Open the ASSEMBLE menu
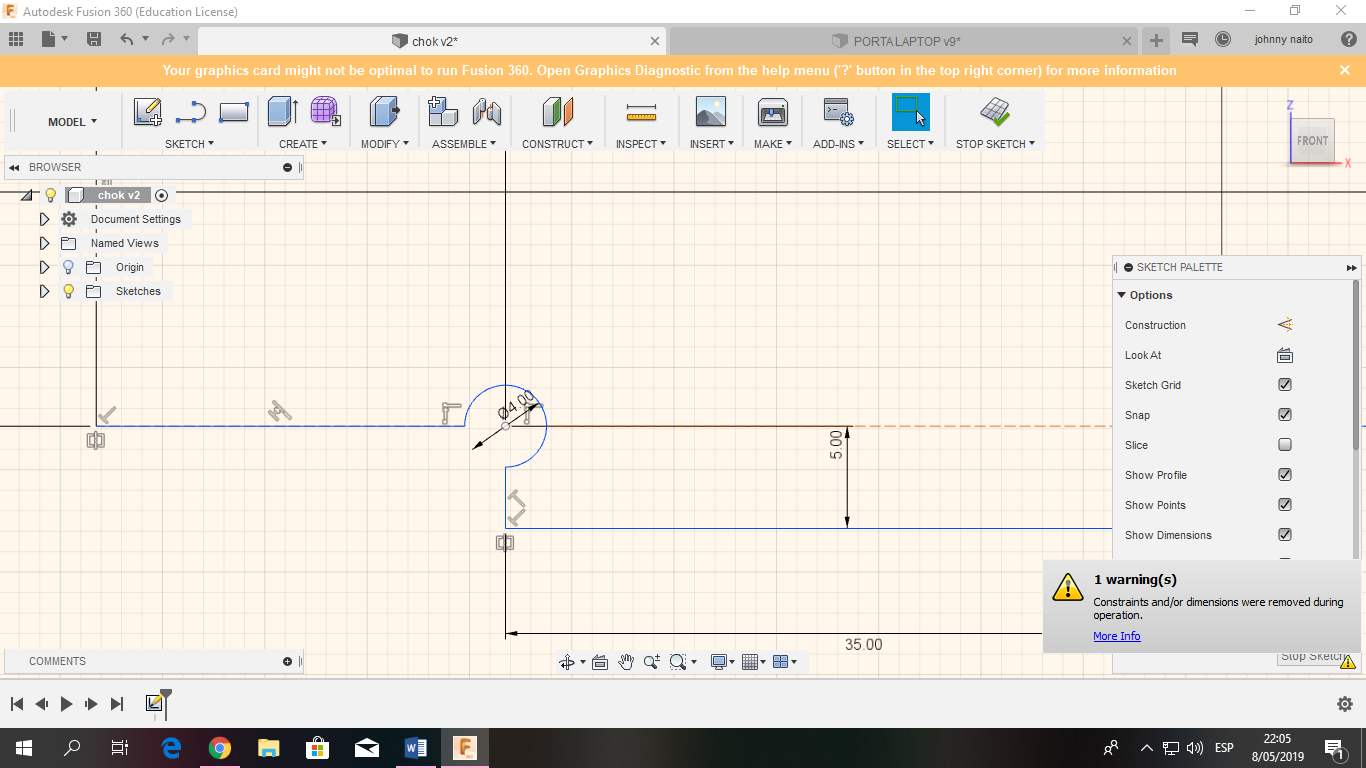 point(465,144)
